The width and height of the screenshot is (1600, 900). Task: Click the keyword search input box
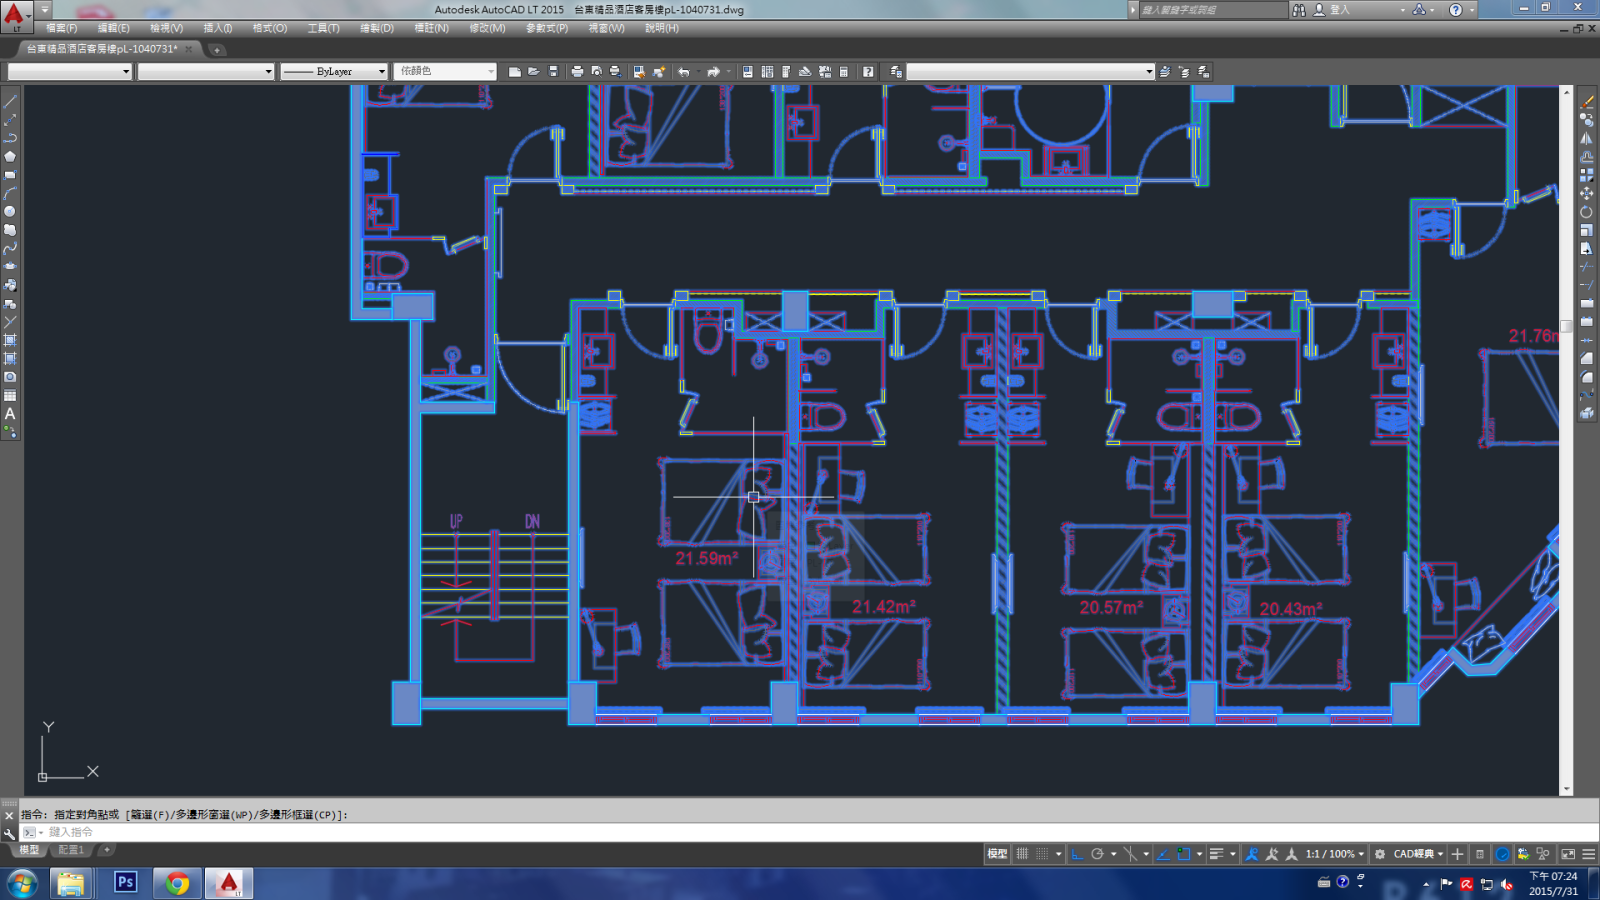[1213, 10]
